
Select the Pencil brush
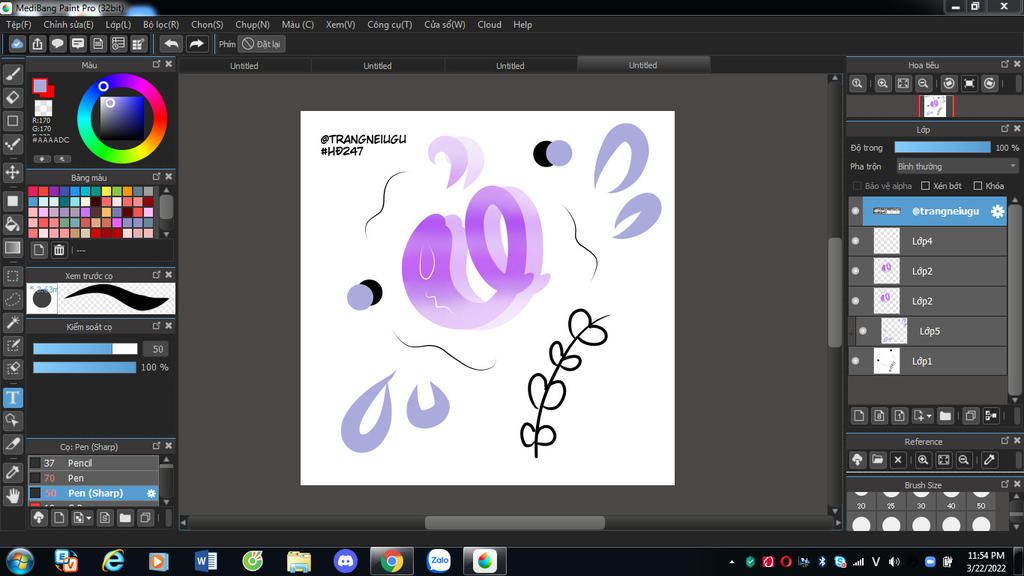[93, 463]
